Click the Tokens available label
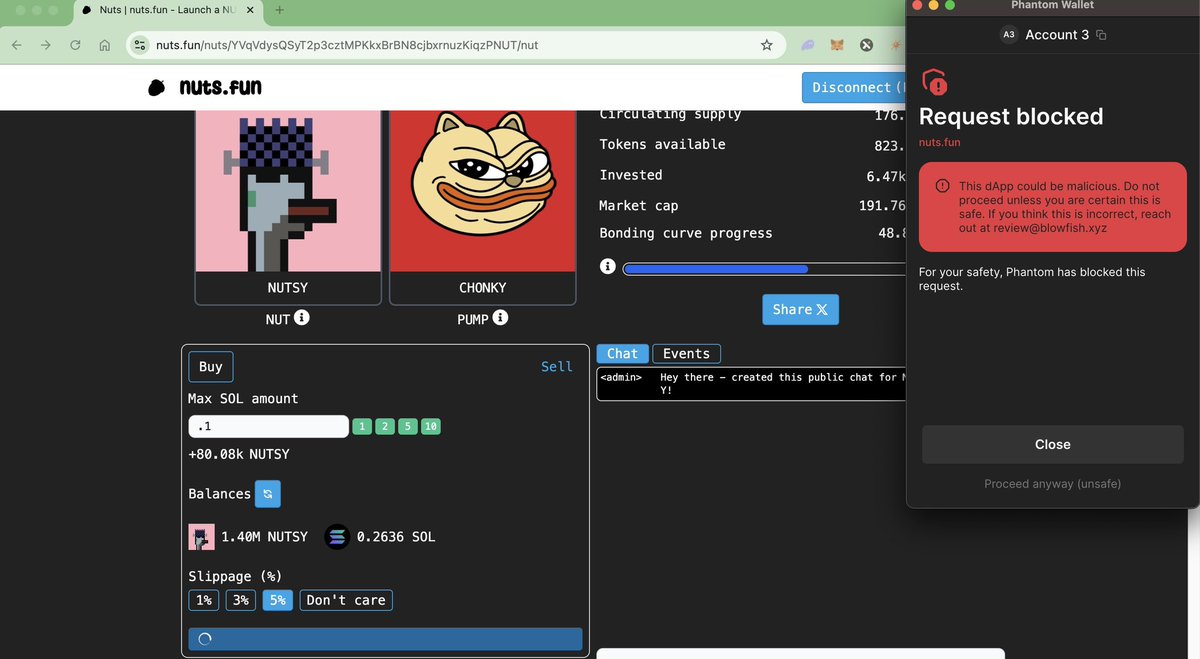This screenshot has height=659, width=1200. pos(662,144)
